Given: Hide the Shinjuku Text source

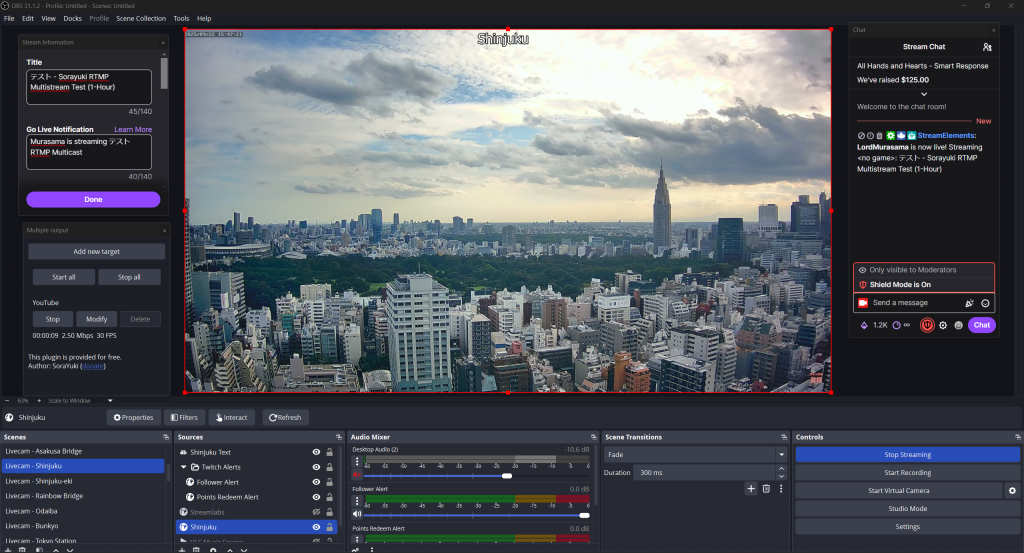Looking at the screenshot, I should click(x=316, y=453).
